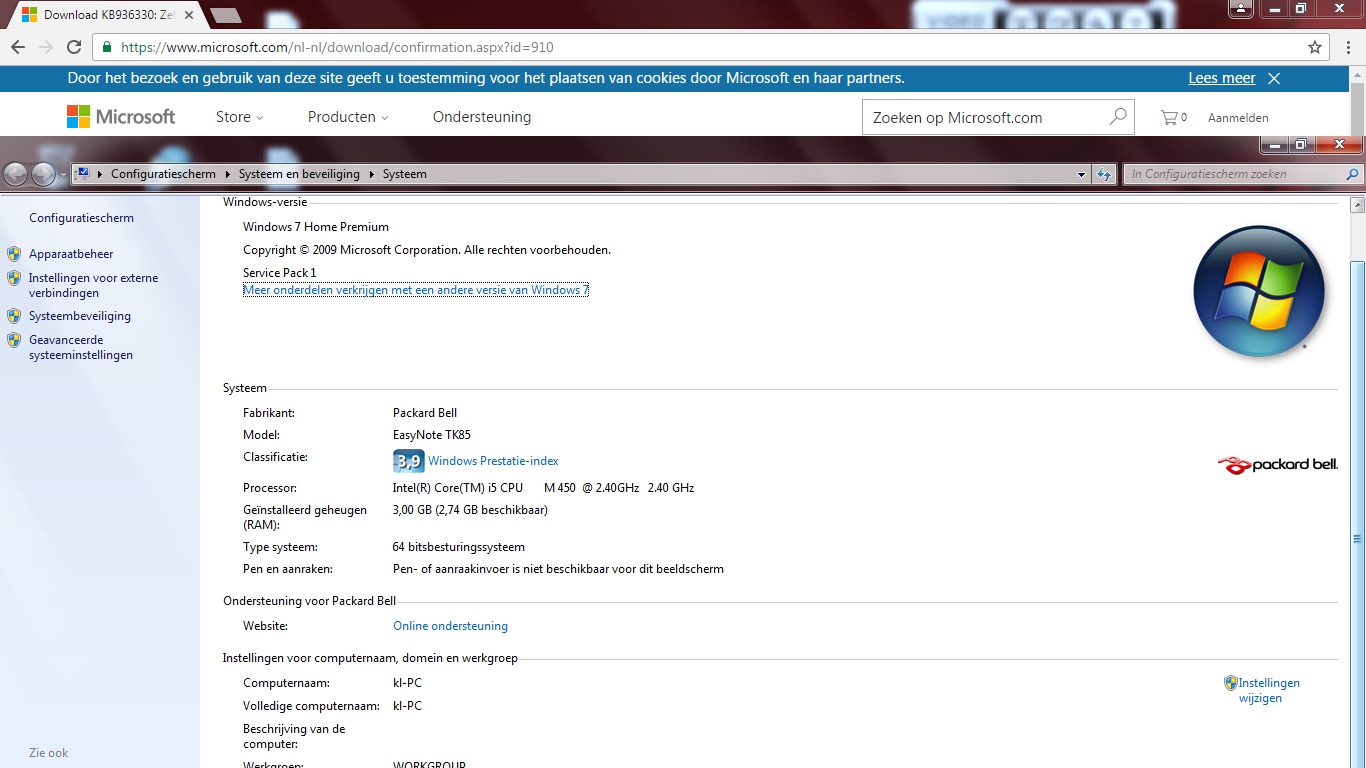1366x768 pixels.
Task: Click kI-PC next to Computernaam
Action: coord(407,683)
